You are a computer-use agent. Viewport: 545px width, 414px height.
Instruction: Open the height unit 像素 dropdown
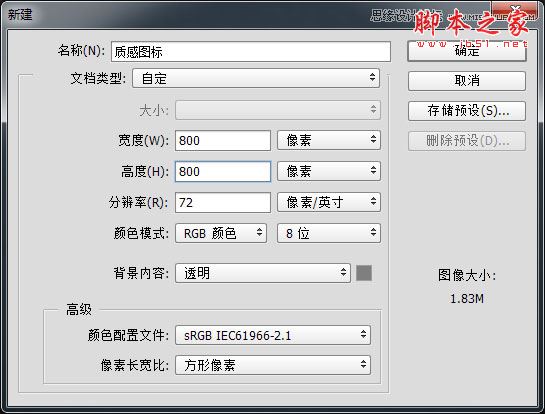(329, 171)
